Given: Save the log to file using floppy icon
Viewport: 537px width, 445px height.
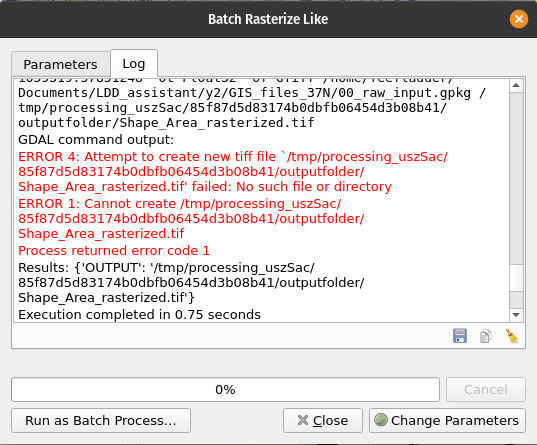Looking at the screenshot, I should pos(460,336).
